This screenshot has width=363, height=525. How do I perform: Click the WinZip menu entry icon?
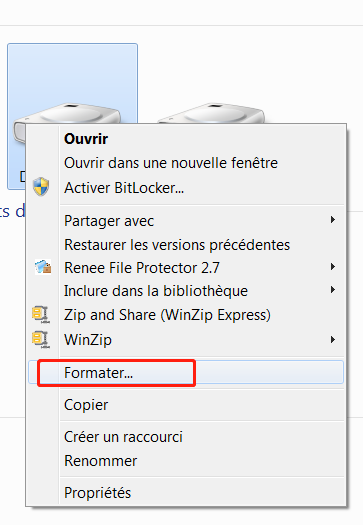tap(41, 340)
